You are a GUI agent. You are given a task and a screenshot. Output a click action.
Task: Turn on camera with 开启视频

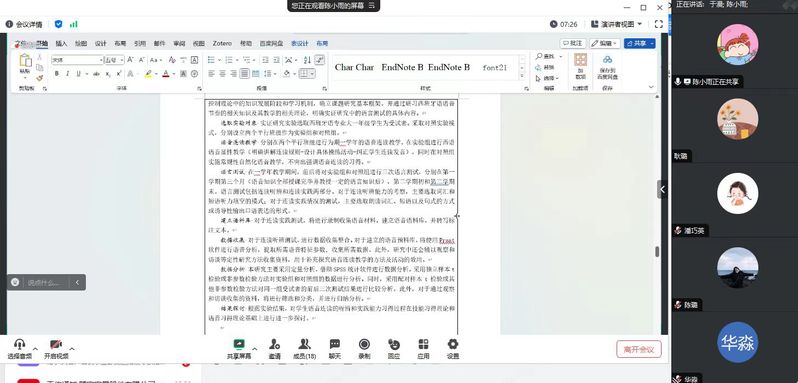[x=56, y=349]
